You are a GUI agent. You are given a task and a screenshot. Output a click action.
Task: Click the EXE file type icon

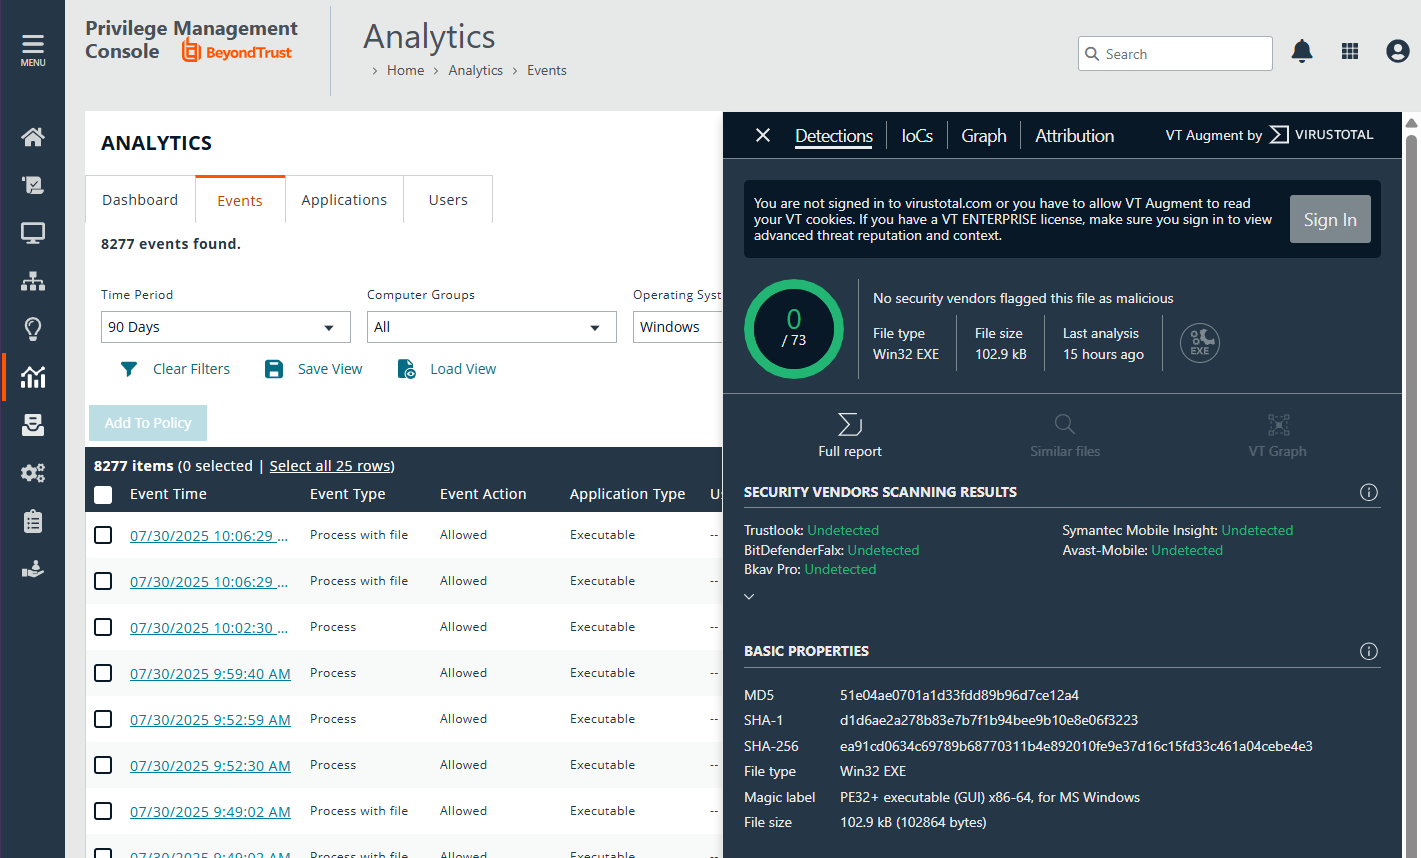point(1200,343)
